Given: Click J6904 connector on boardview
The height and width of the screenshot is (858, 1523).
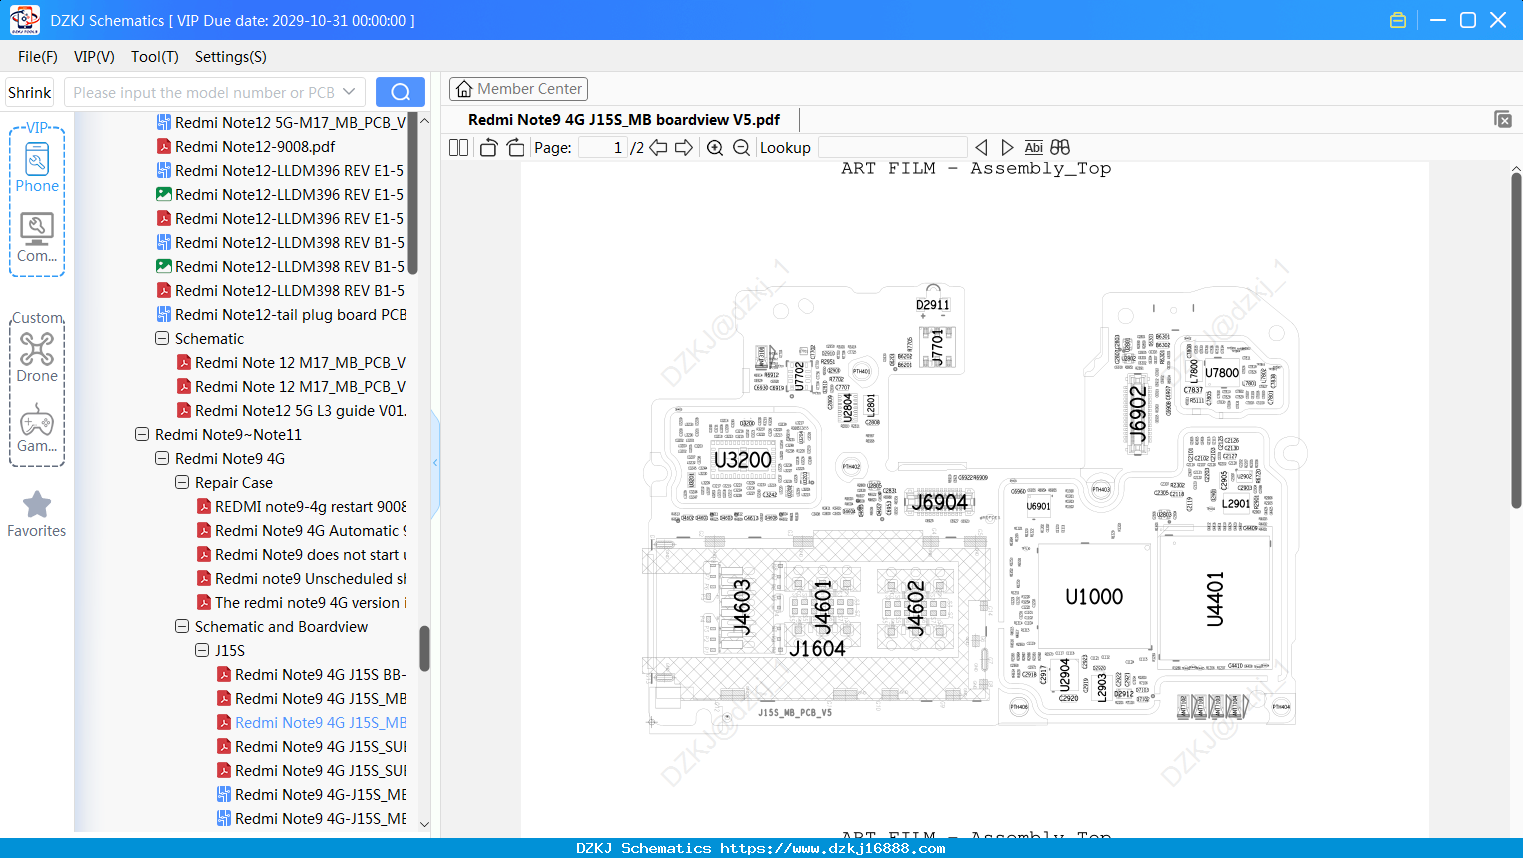Looking at the screenshot, I should [939, 502].
